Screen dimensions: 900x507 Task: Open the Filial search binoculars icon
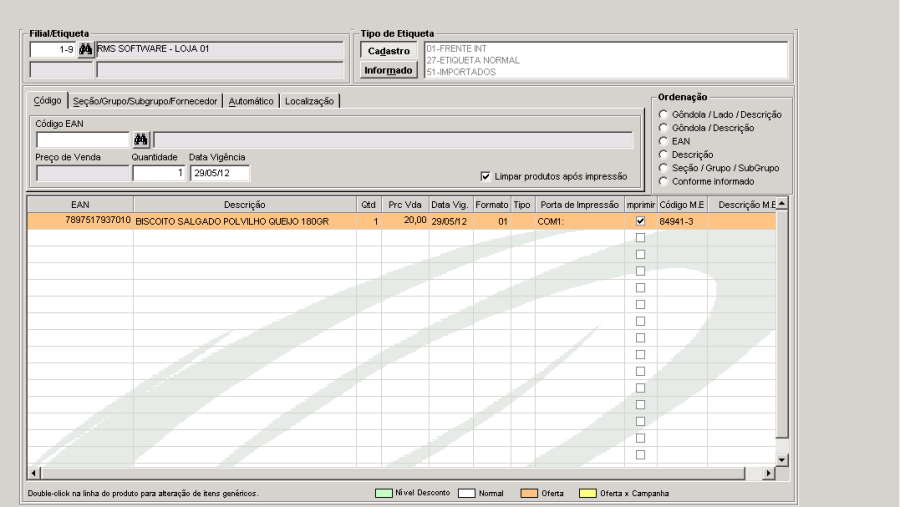86,50
